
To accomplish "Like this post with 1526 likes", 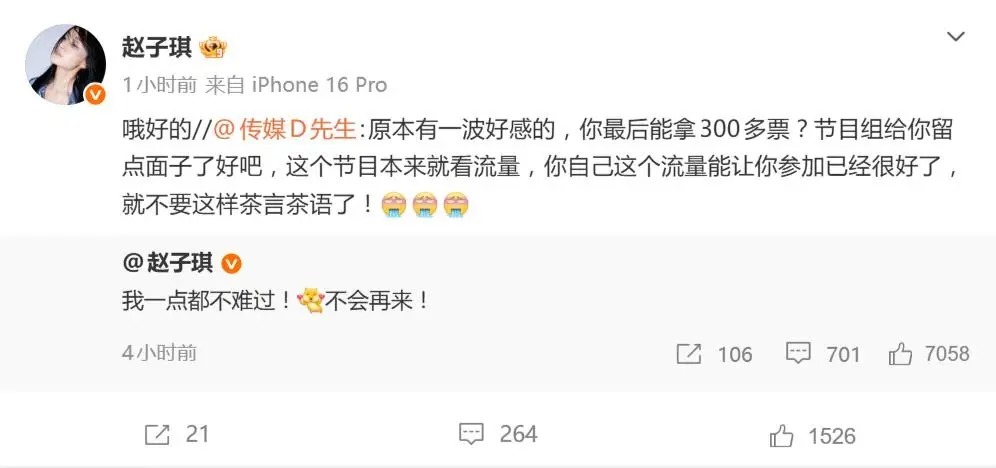I will pos(781,436).
